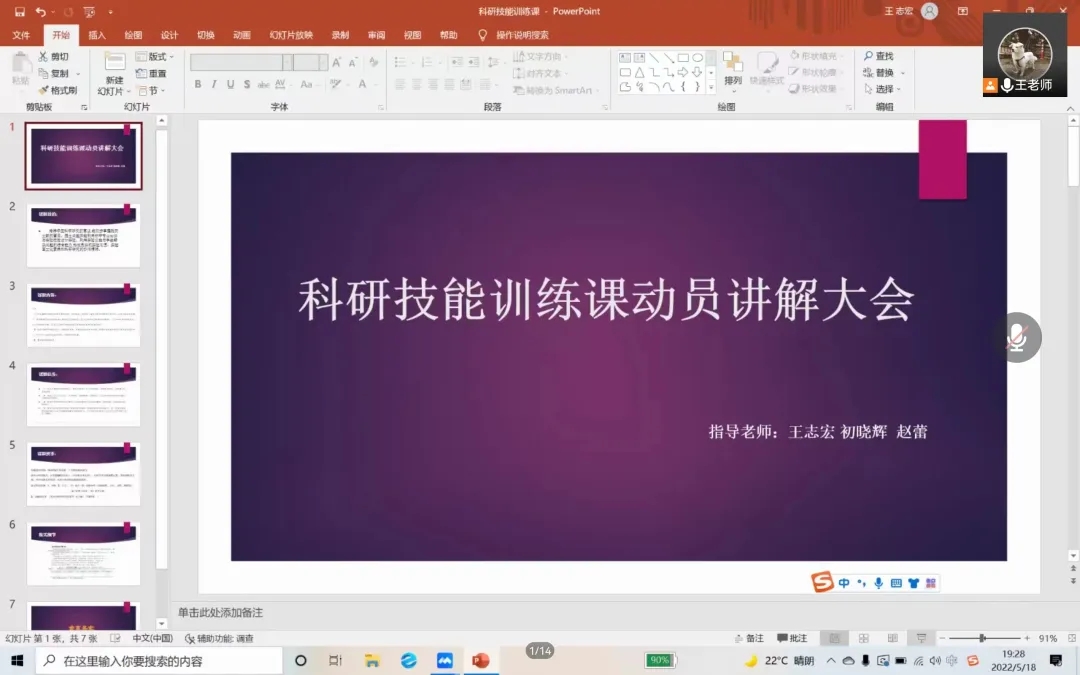Click the New Slide (新建幻灯片) button
This screenshot has height=675, width=1080.
click(114, 74)
